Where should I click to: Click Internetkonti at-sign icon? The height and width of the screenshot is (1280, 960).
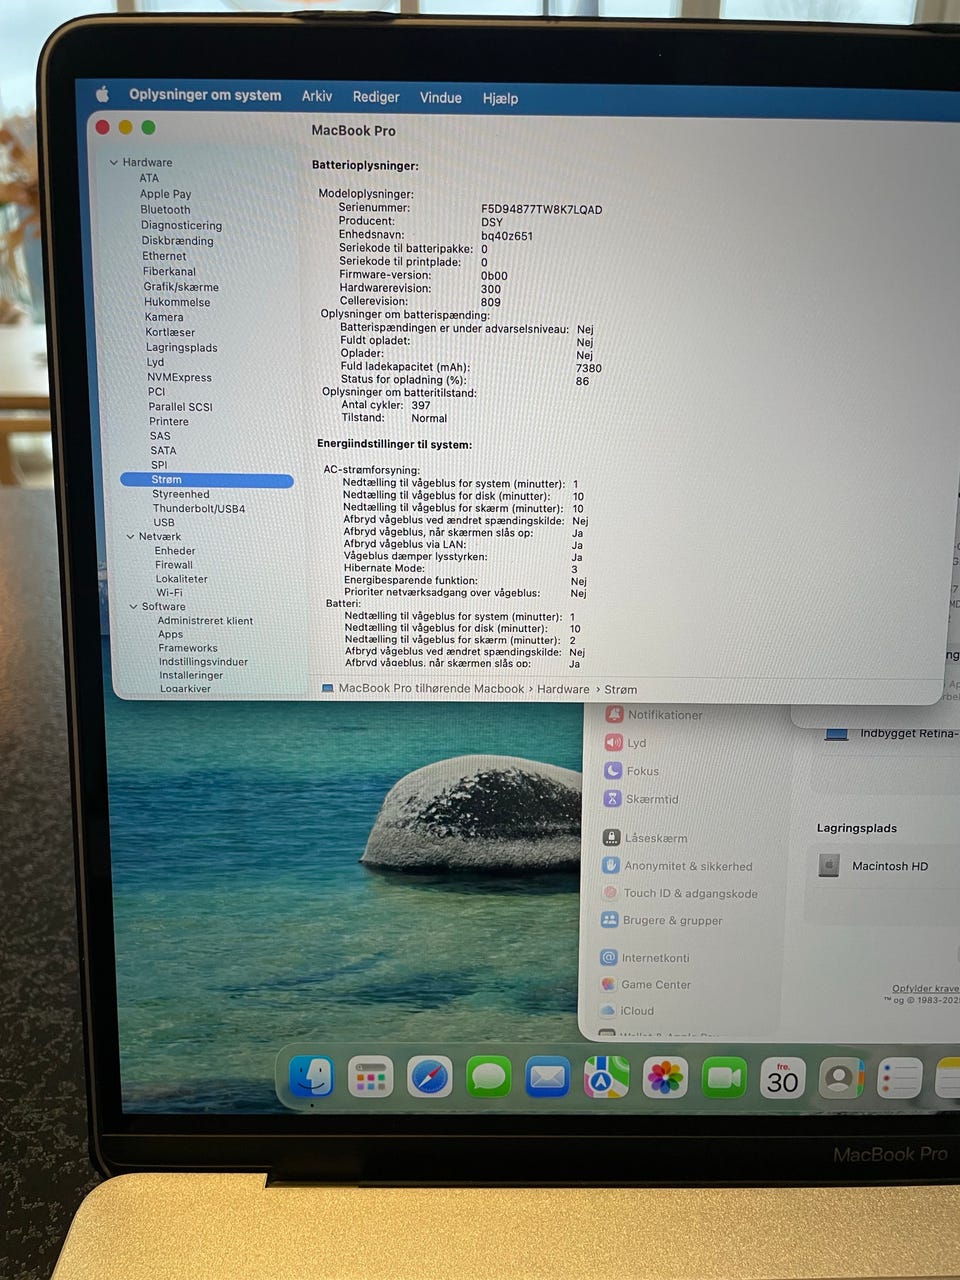[608, 957]
